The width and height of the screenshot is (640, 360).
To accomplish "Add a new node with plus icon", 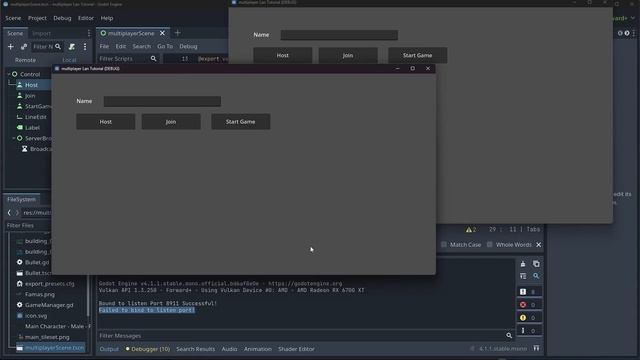I will pos(11,47).
